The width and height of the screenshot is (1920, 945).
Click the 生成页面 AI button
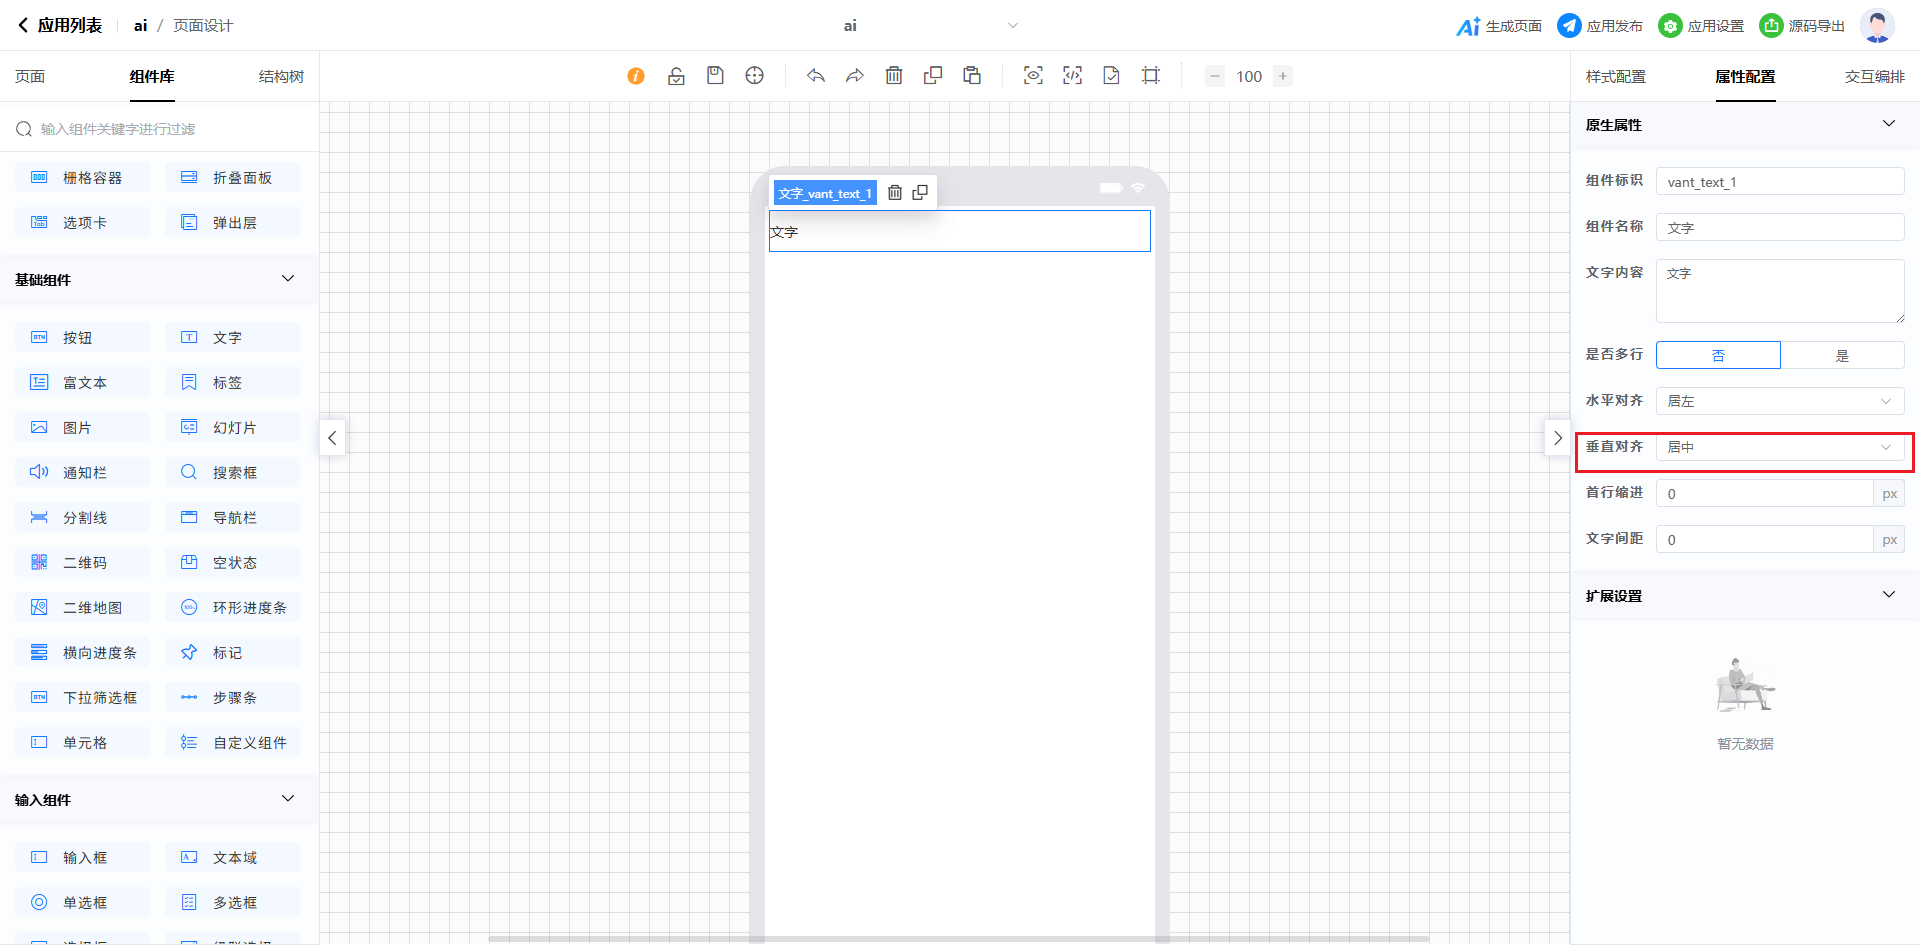coord(1499,26)
